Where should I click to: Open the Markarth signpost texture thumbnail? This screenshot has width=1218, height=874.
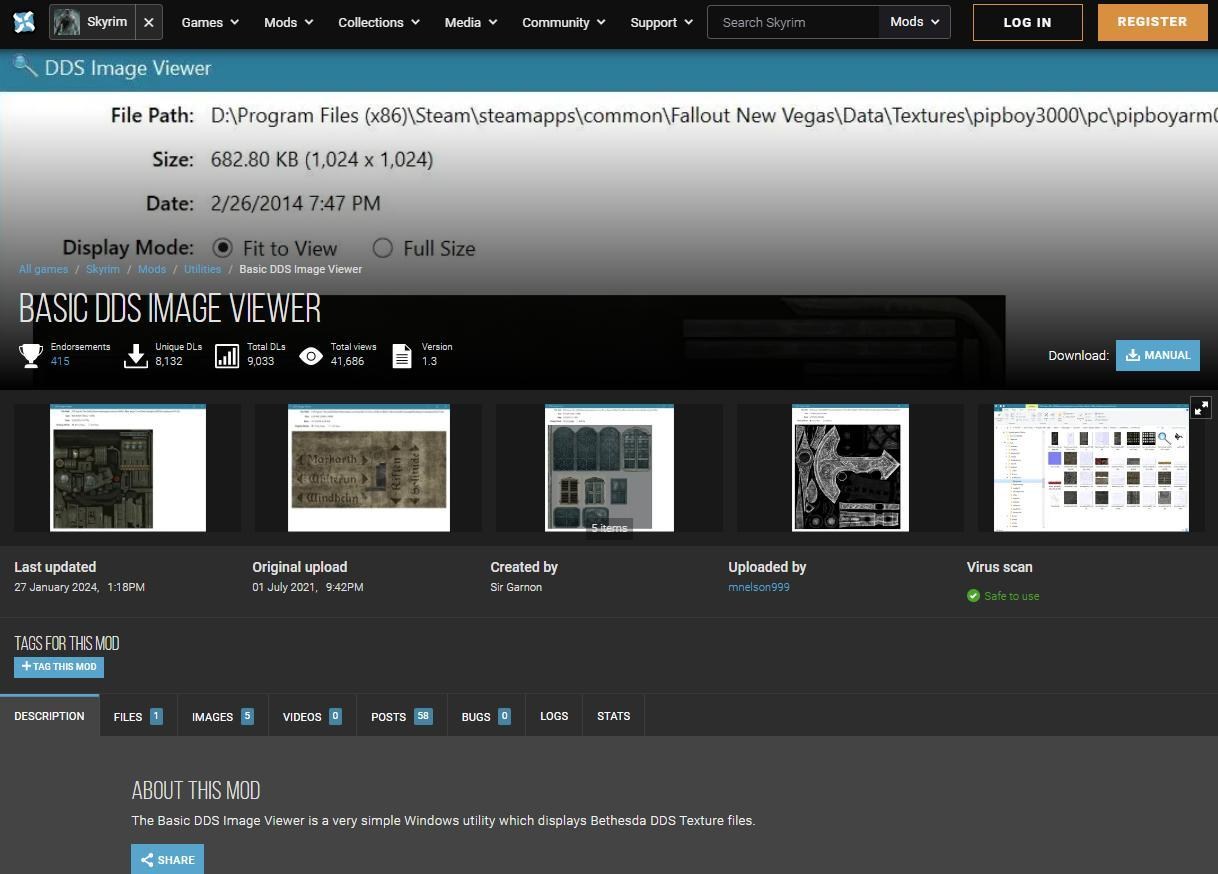(x=369, y=468)
